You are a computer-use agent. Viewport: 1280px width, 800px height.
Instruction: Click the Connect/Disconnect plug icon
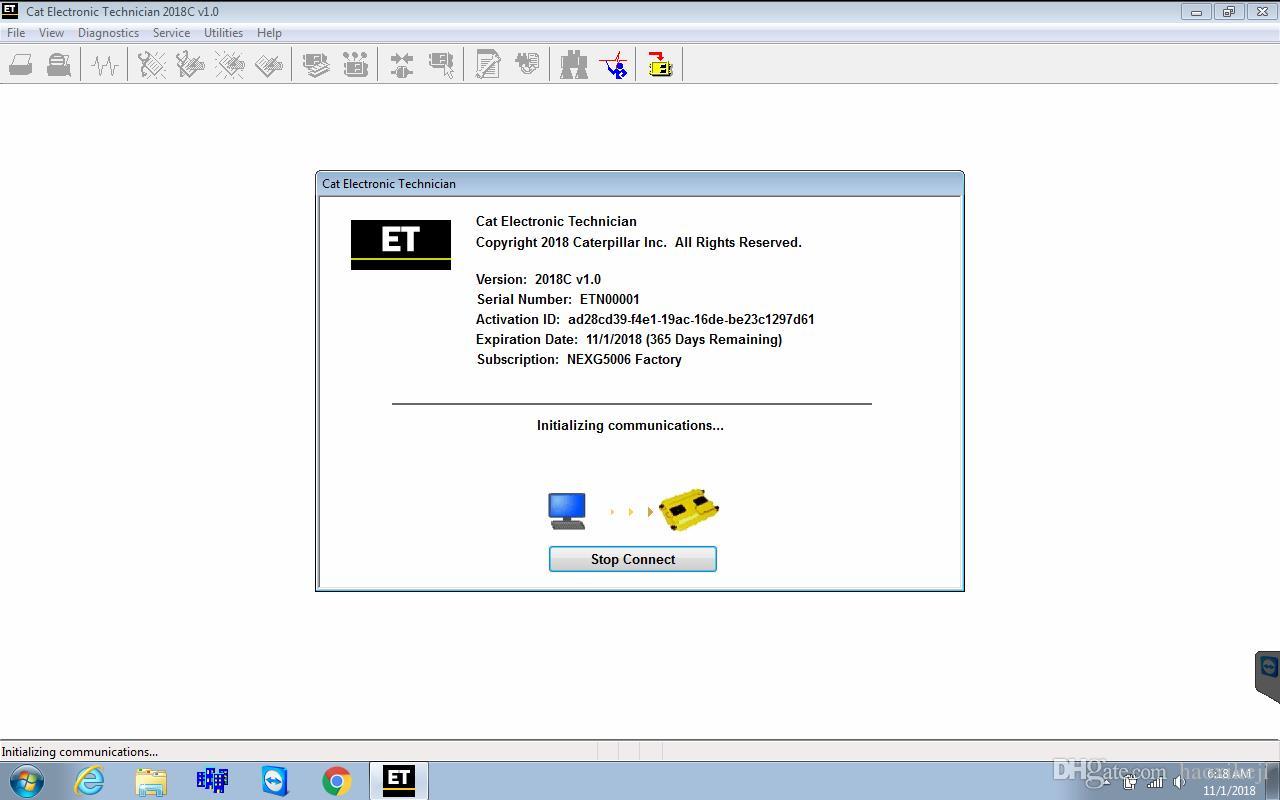click(402, 66)
